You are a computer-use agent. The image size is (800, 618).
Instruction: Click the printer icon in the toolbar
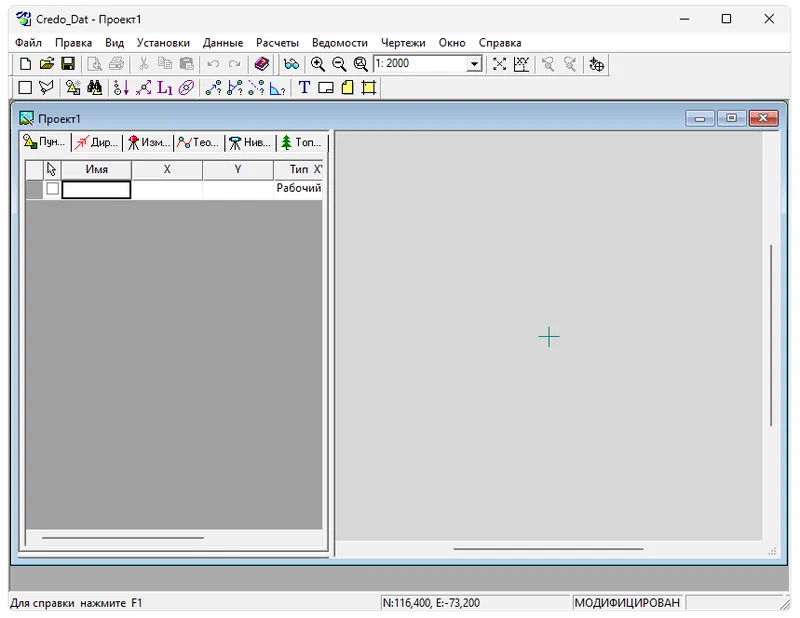click(x=116, y=64)
